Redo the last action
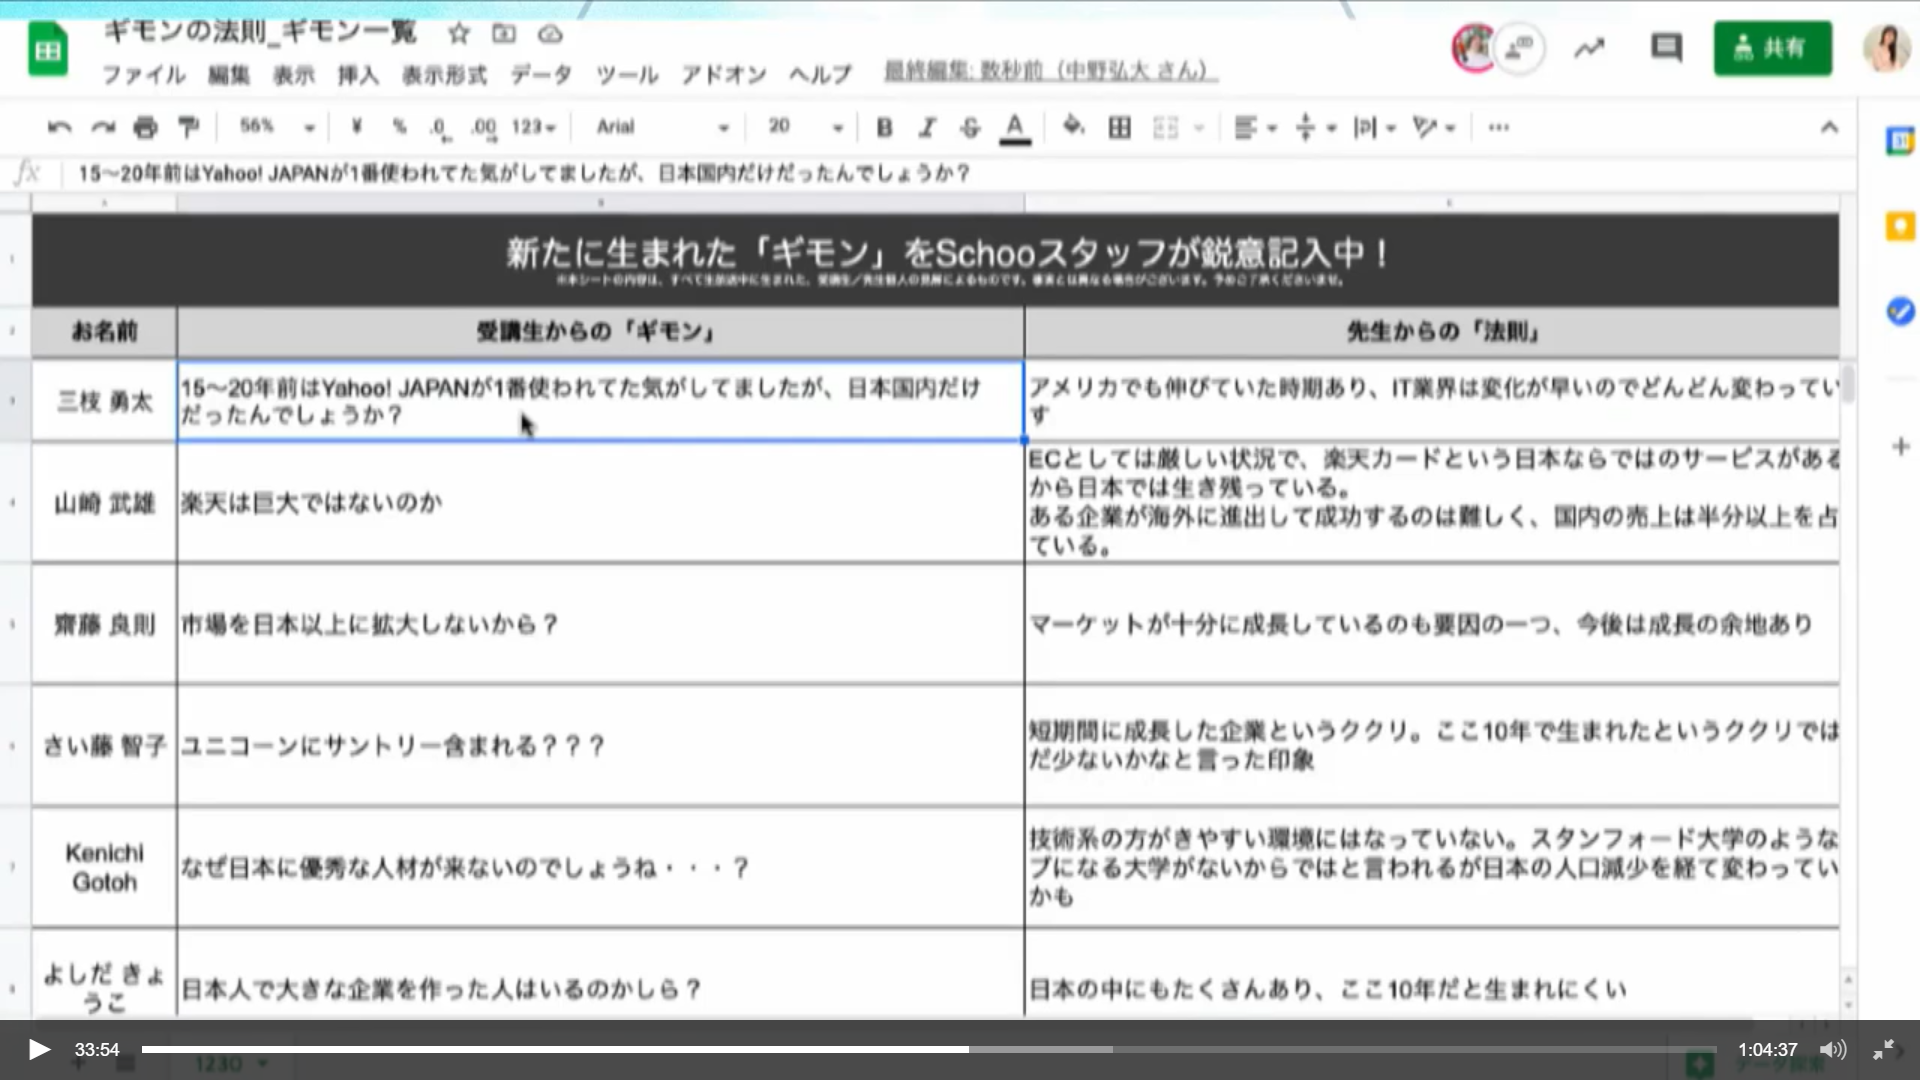Screen dimensions: 1920x1080 pos(103,127)
